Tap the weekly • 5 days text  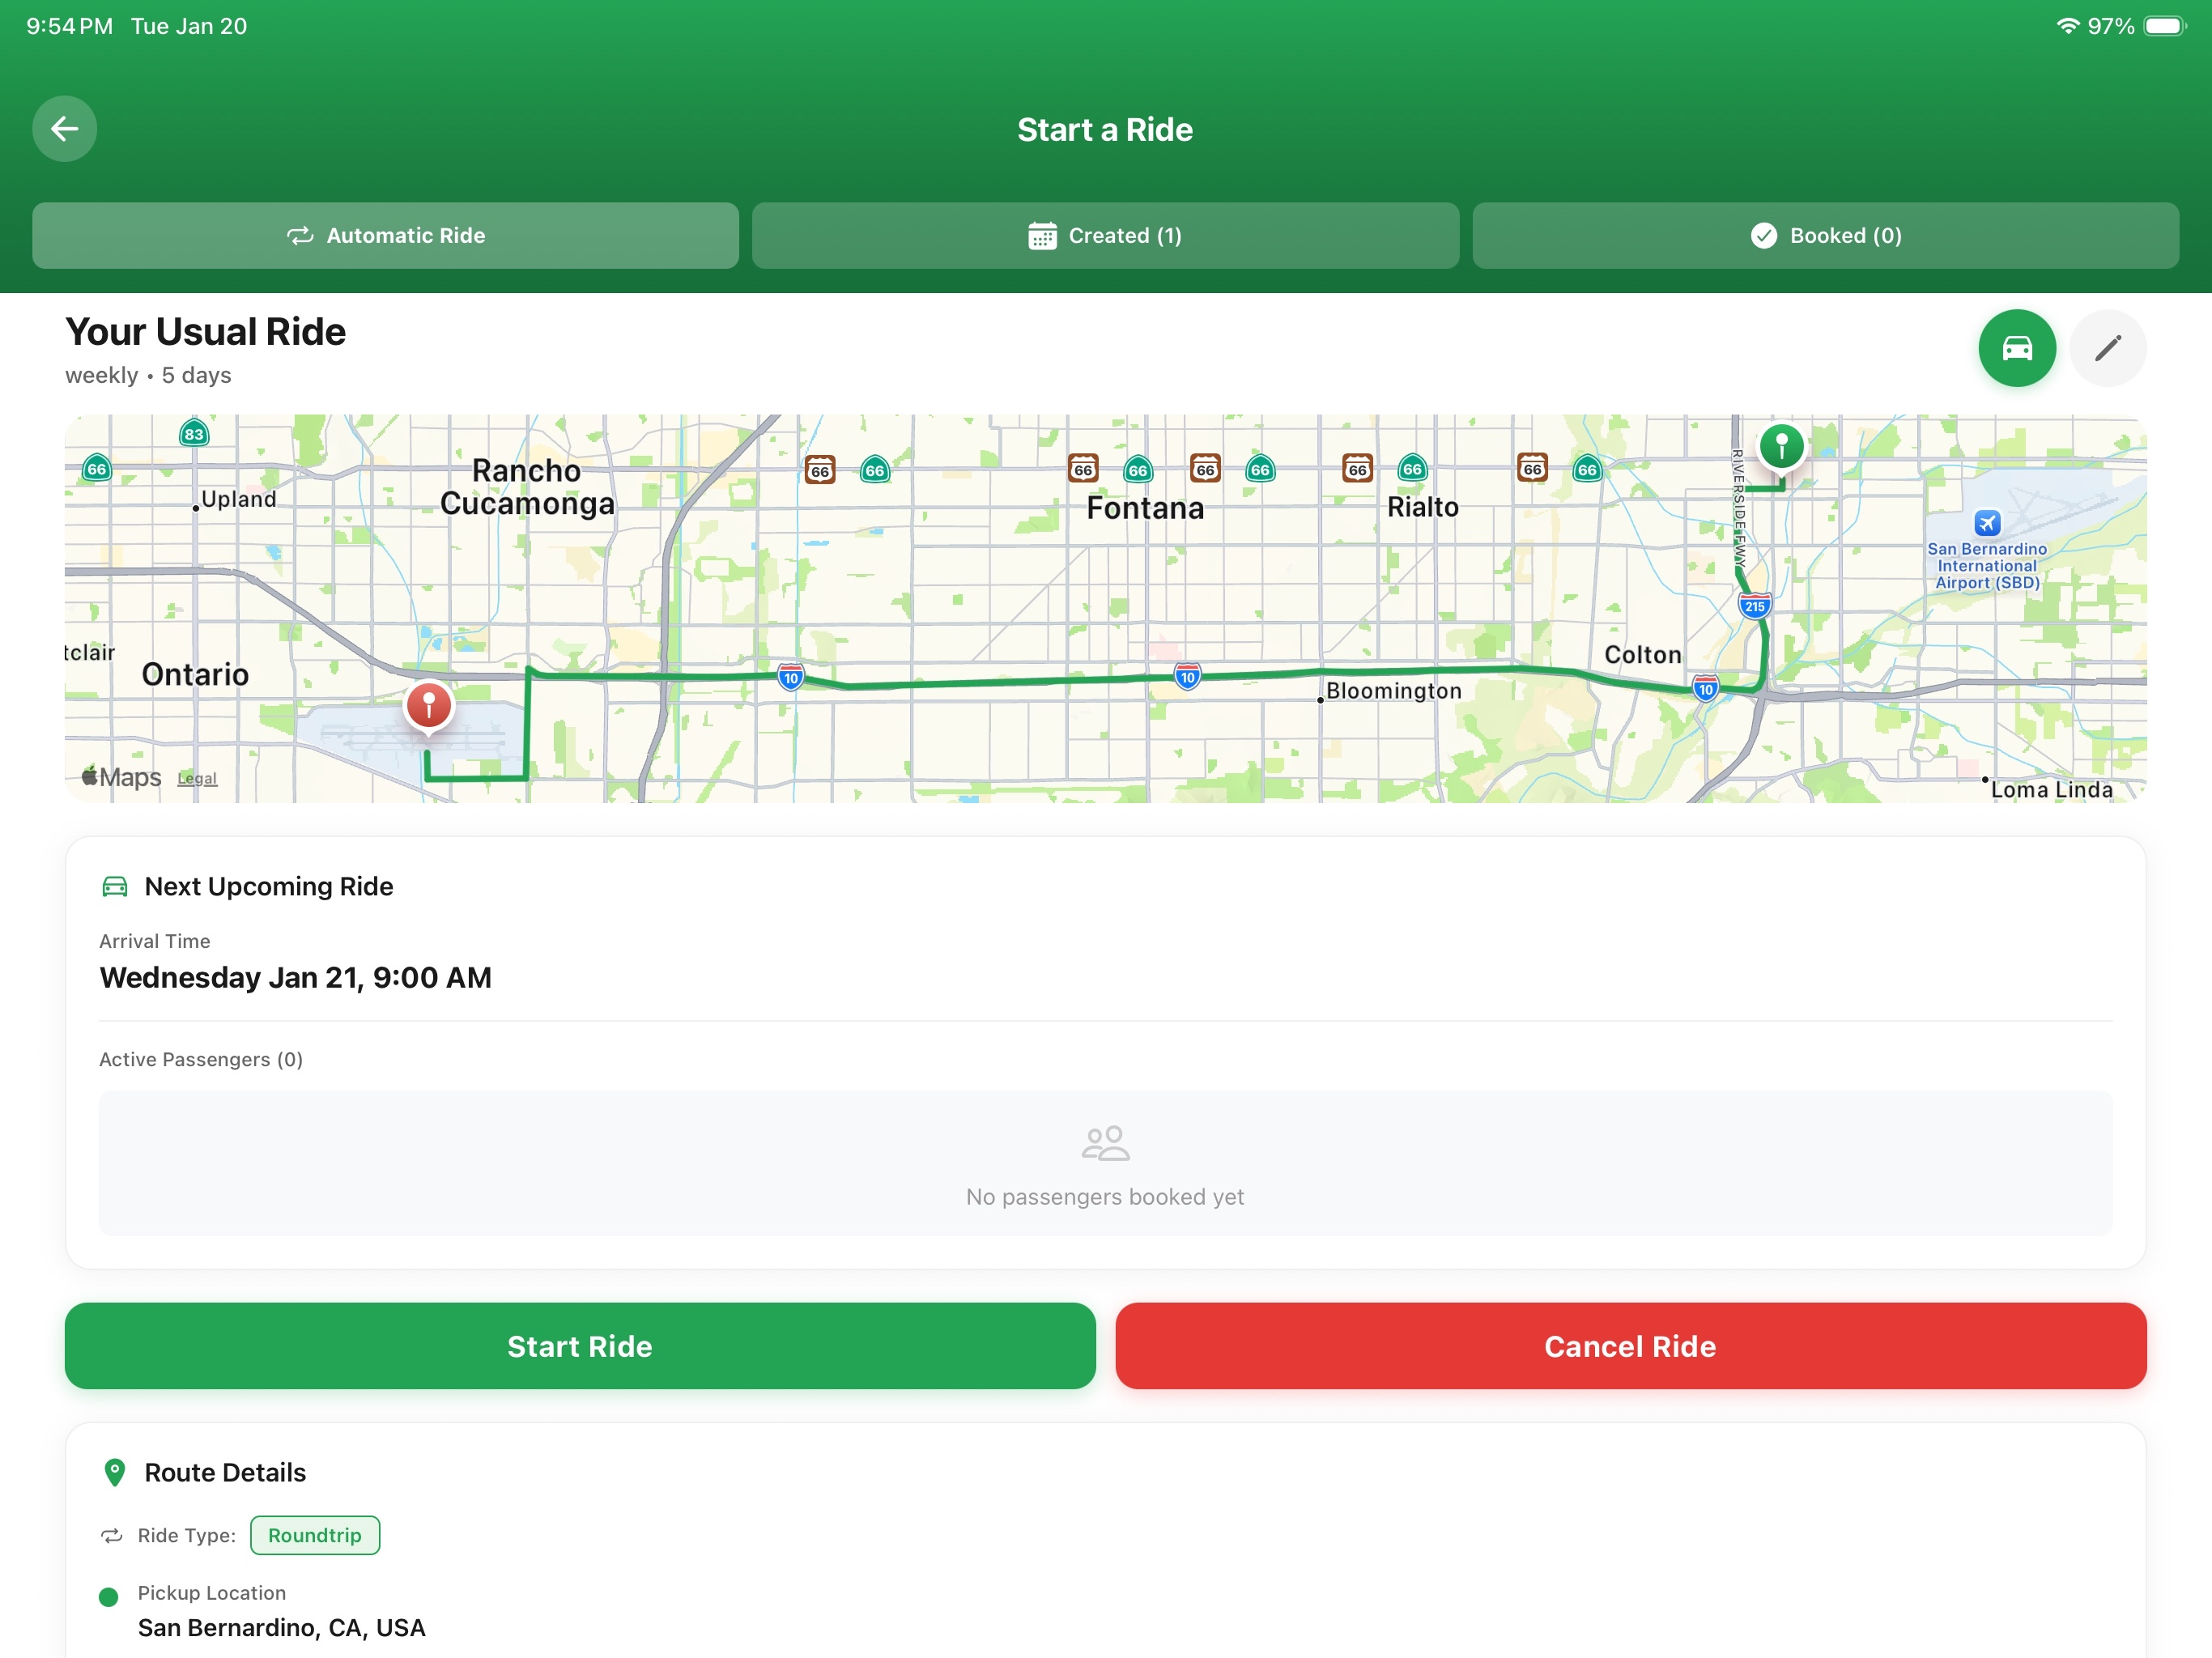pos(148,376)
